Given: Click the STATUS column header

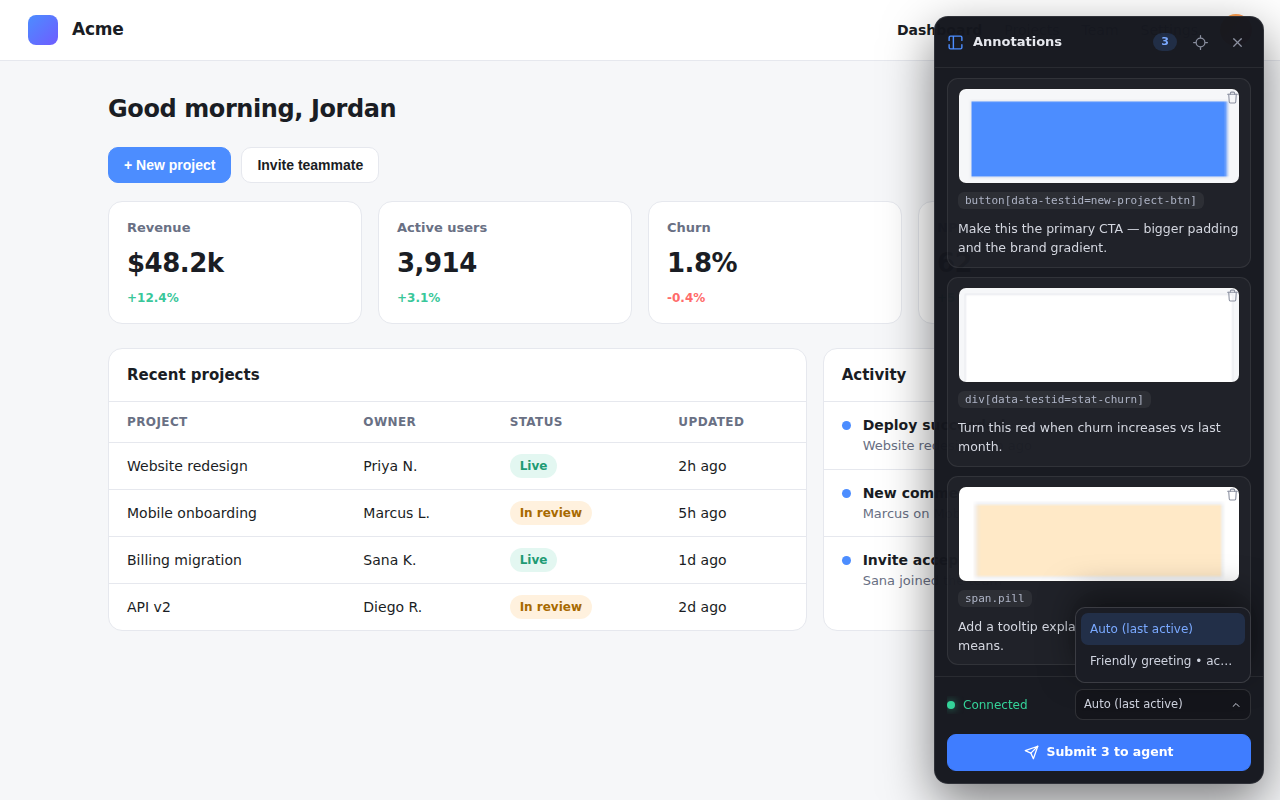Looking at the screenshot, I should (536, 422).
